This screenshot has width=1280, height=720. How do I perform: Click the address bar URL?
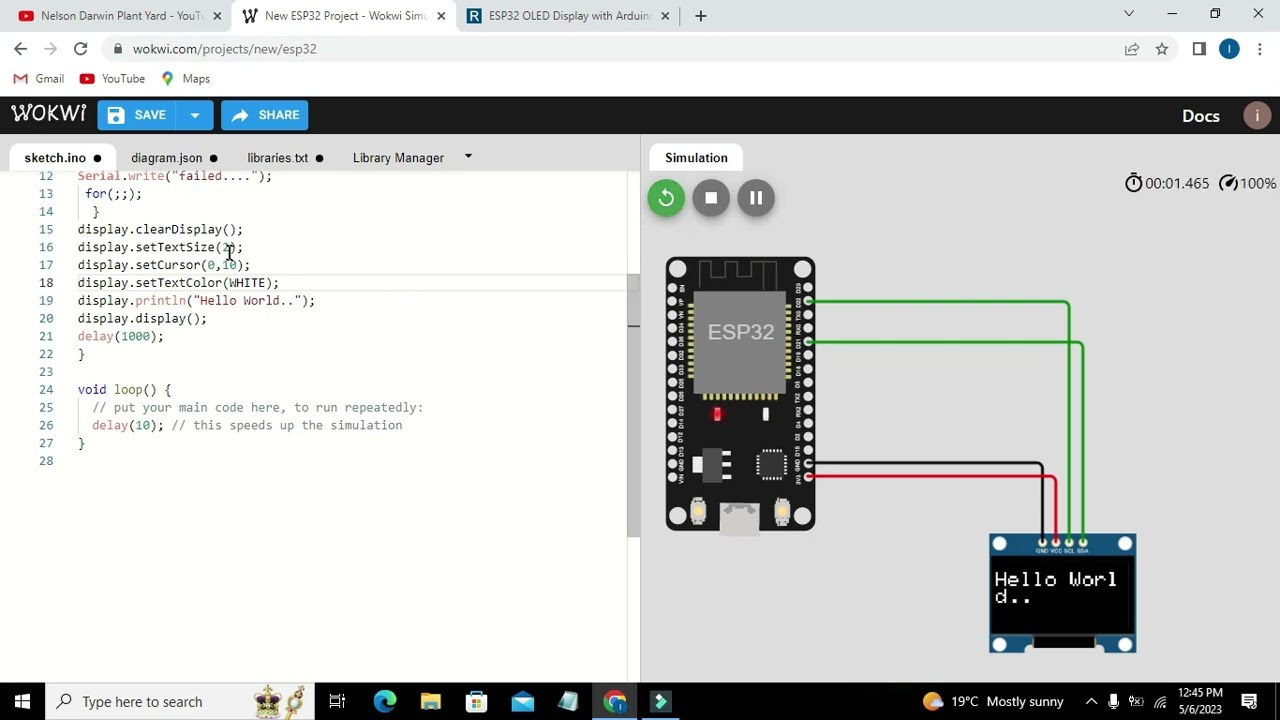224,49
